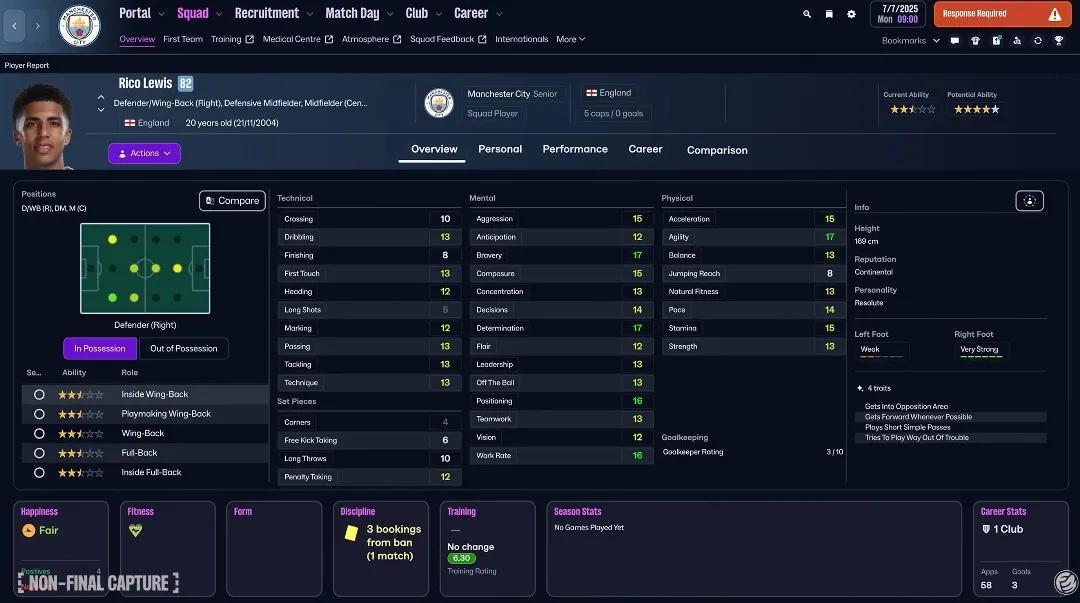Switch to the Performance tab
Screen dimensions: 1080x603
575,149
